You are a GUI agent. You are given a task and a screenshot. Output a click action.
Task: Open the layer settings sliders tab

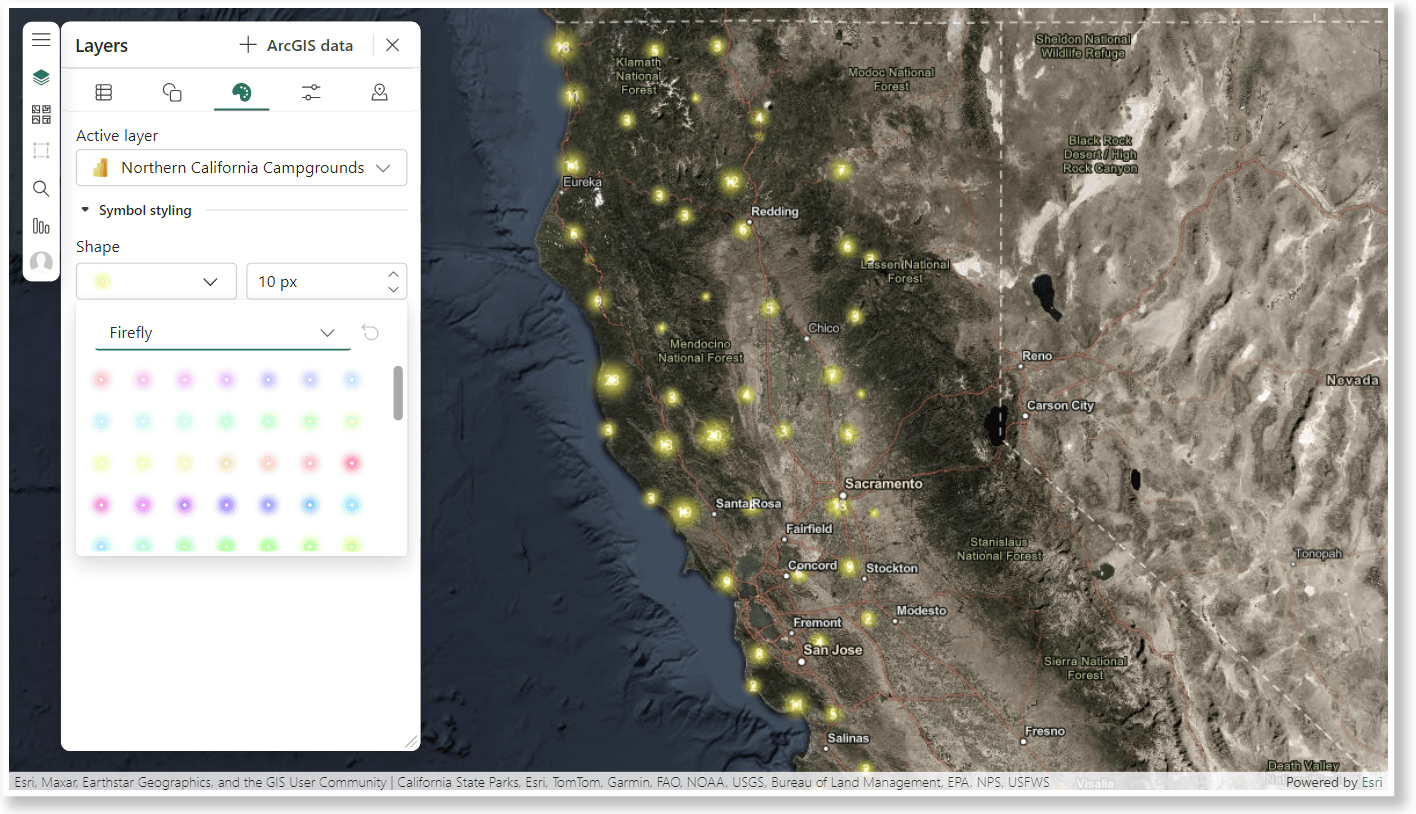(311, 93)
